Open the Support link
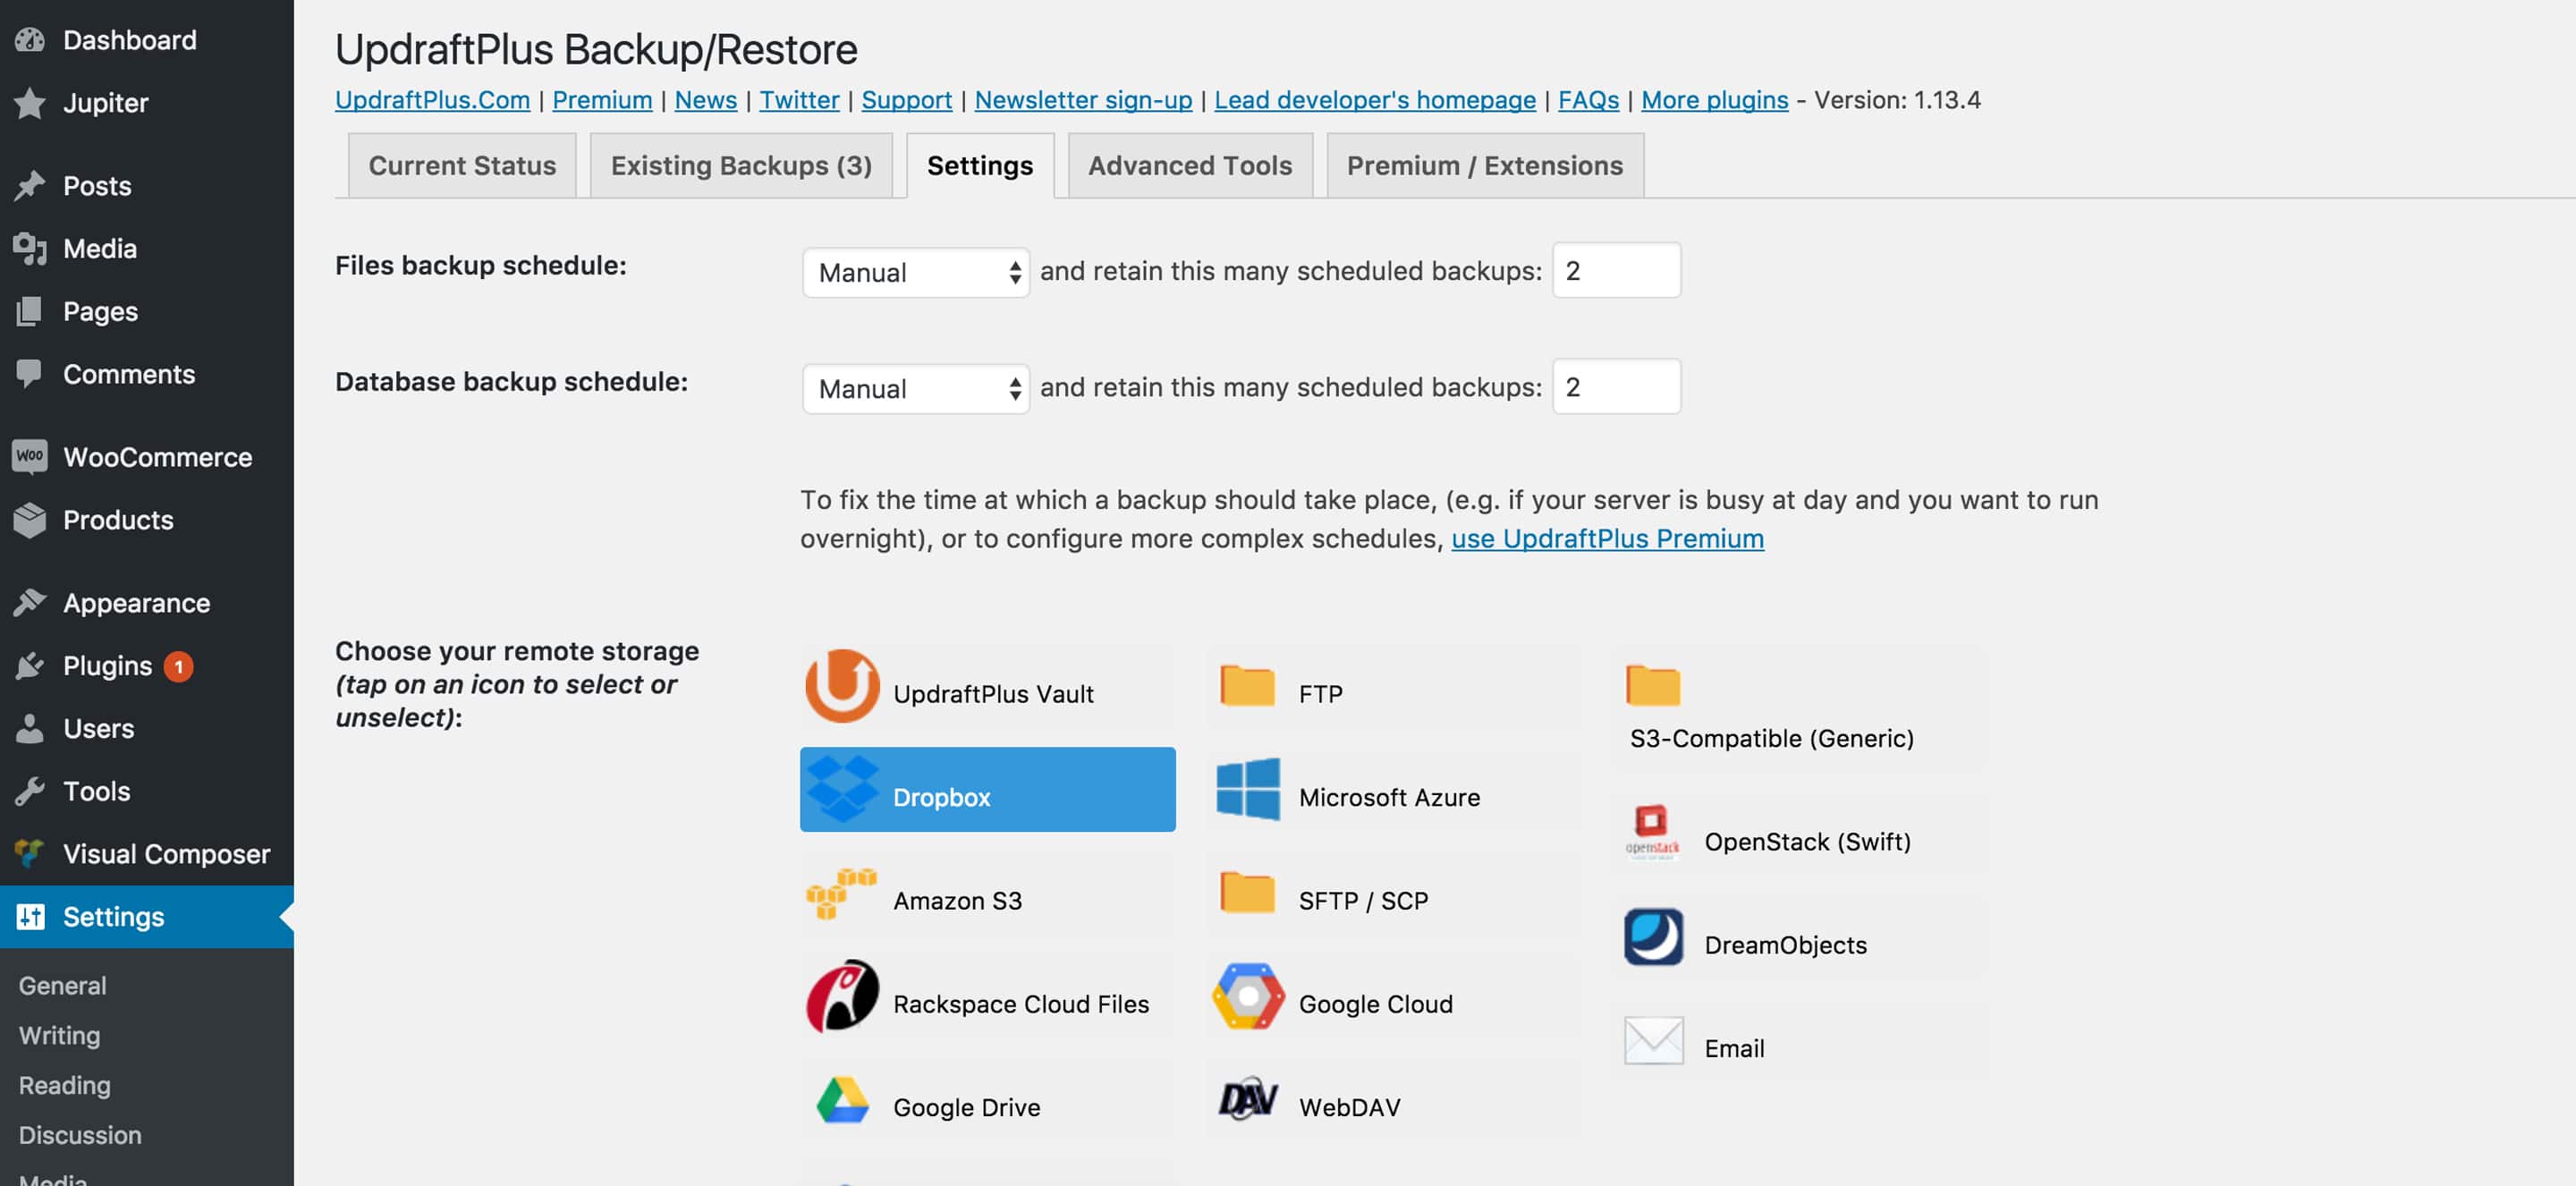The width and height of the screenshot is (2576, 1186). point(906,100)
